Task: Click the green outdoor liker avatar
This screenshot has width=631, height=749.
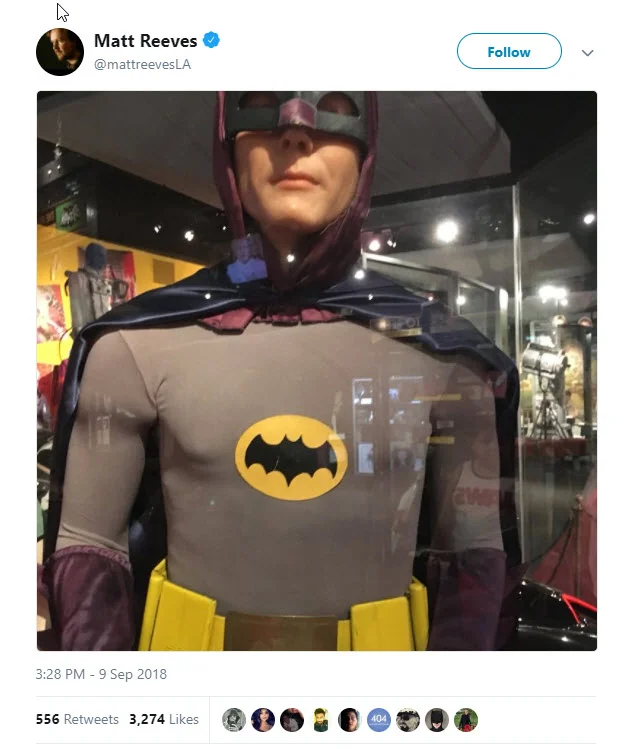Action: pos(466,719)
